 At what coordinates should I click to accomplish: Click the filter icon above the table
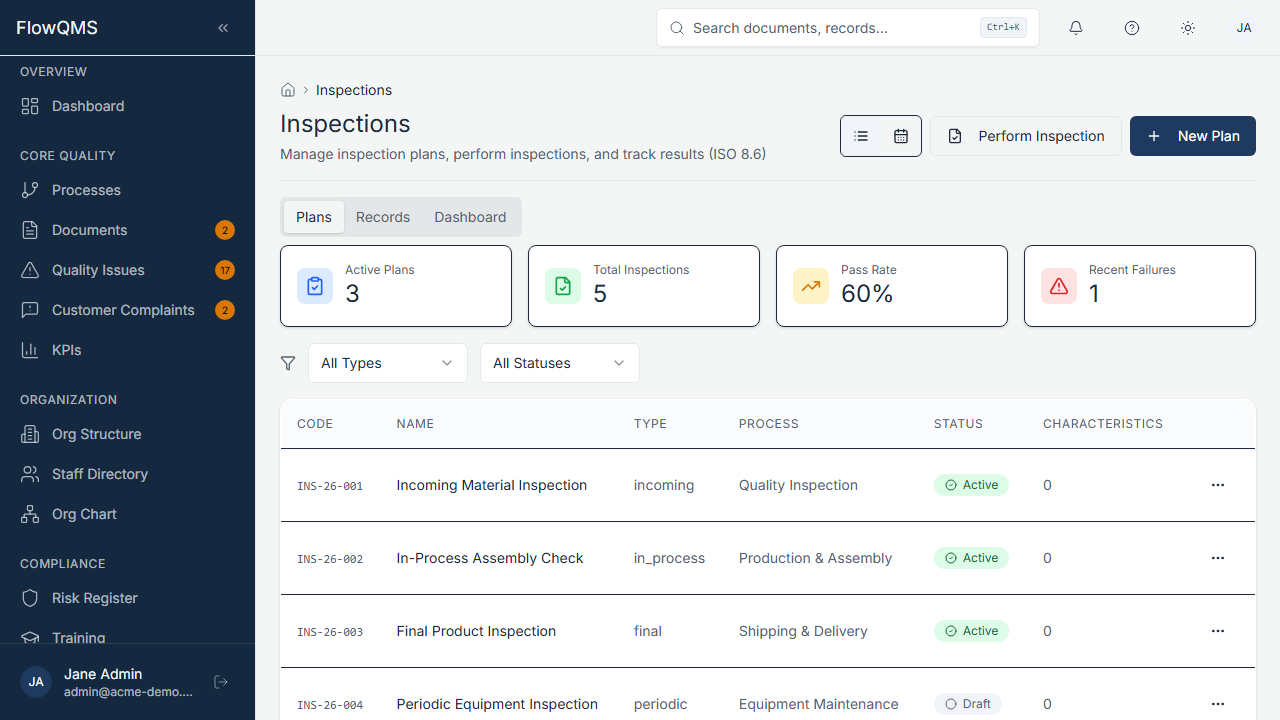288,363
